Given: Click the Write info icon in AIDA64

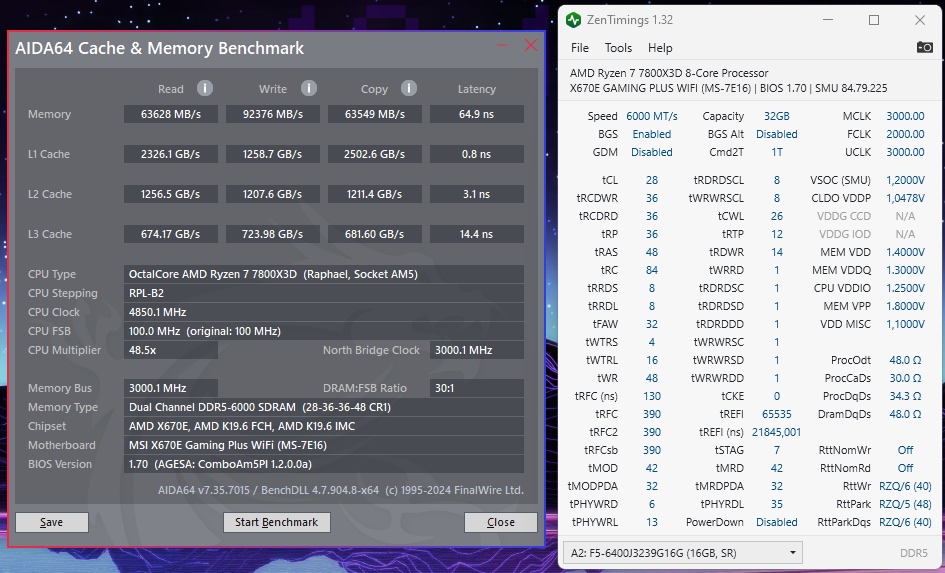Looking at the screenshot, I should tap(309, 89).
